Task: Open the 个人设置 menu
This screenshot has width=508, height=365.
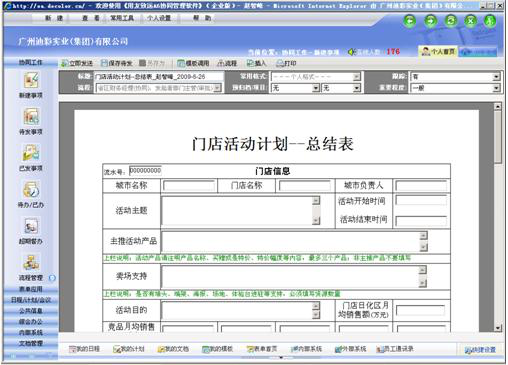Action: click(x=159, y=18)
